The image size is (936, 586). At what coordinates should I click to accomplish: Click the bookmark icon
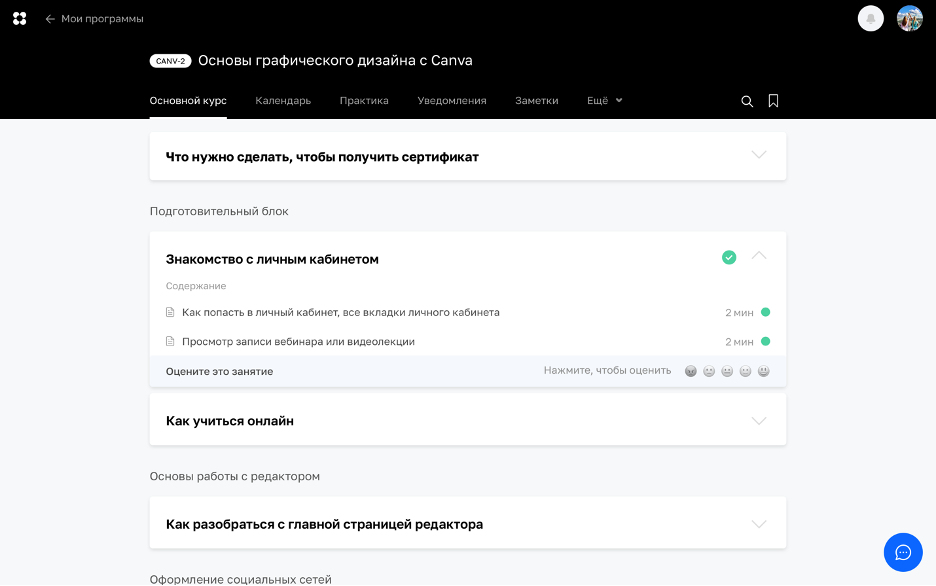click(773, 101)
